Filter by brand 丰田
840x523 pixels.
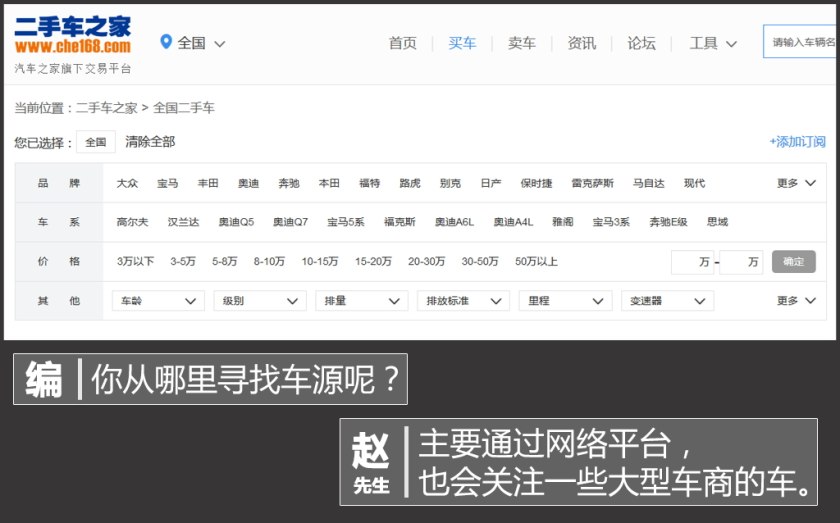208,183
